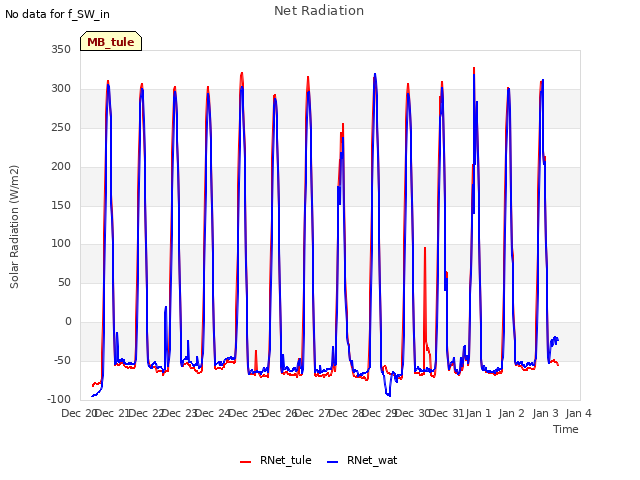640x480 pixels.
Task: Click the -100 y-axis tick label
Action: point(59,399)
